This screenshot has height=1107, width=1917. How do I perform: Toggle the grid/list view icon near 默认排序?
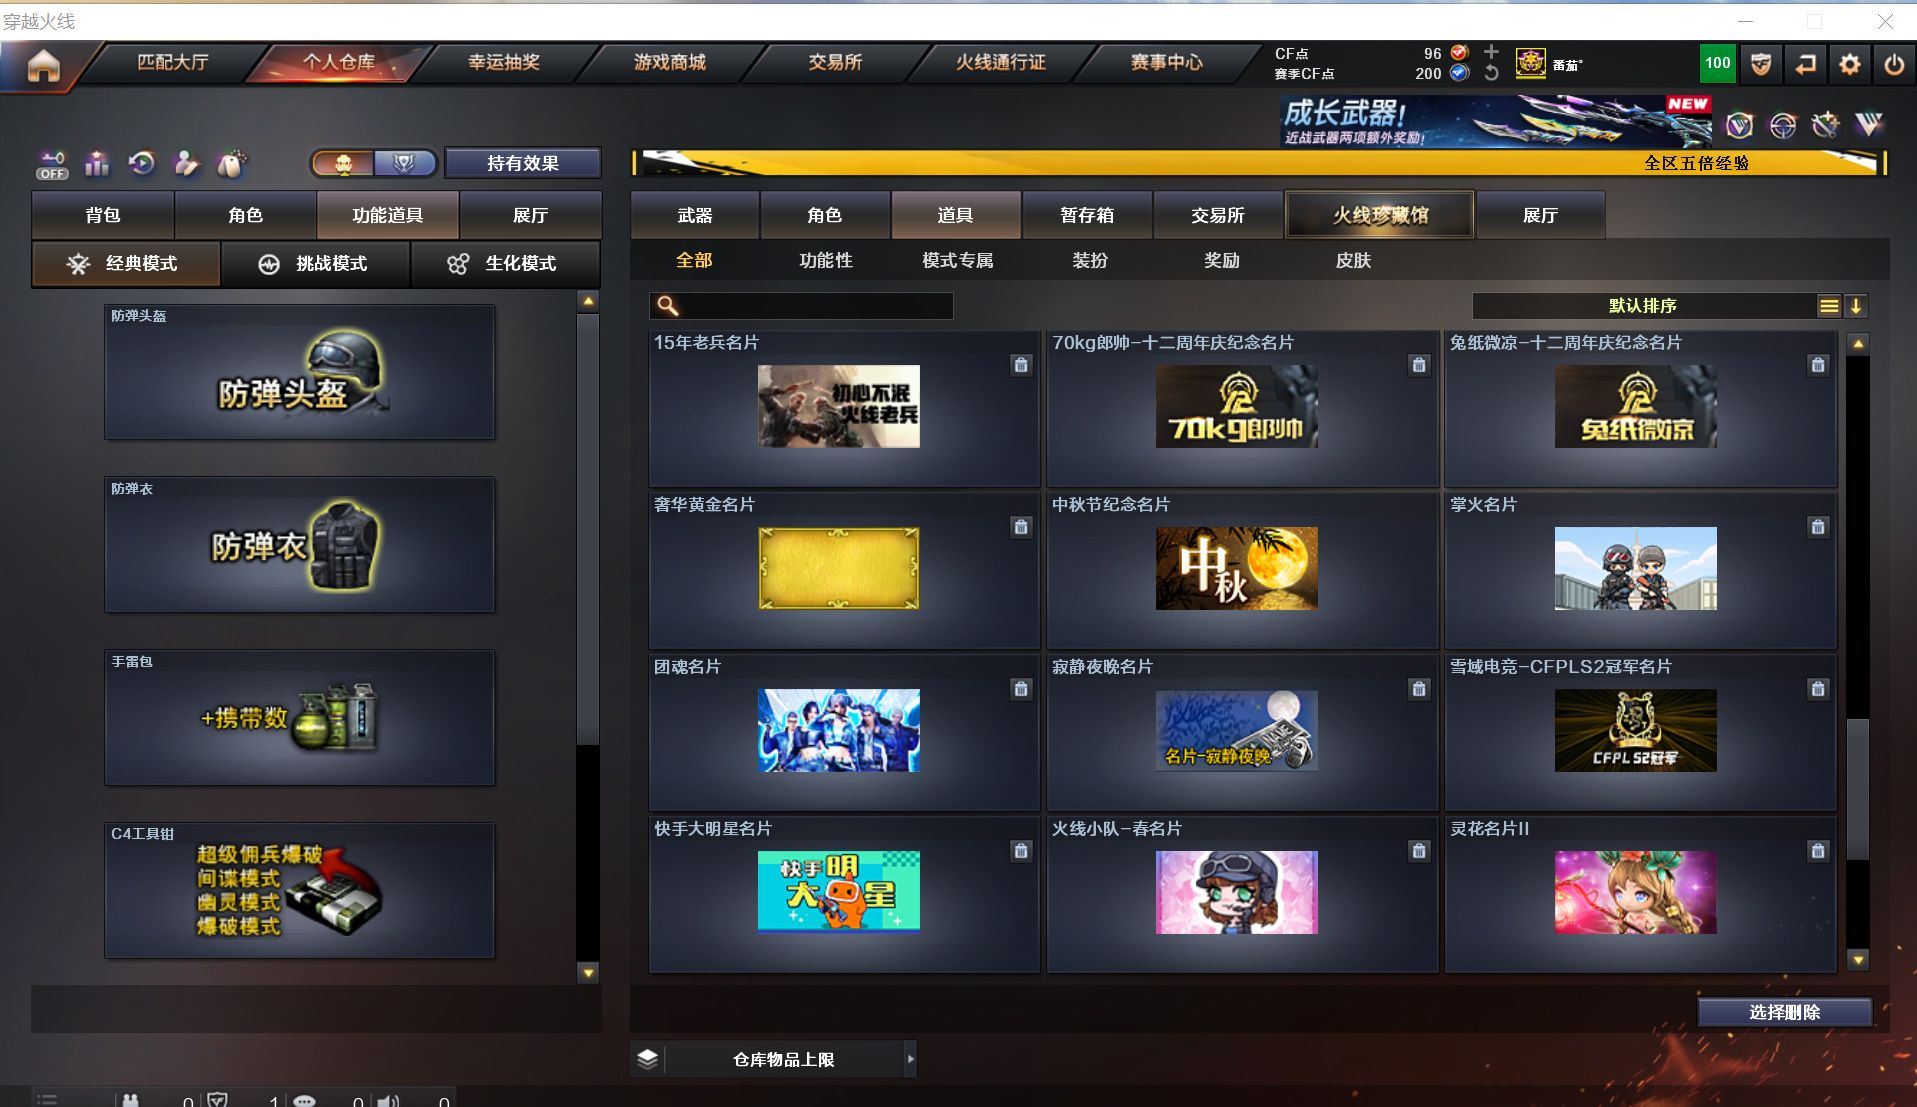pos(1829,306)
